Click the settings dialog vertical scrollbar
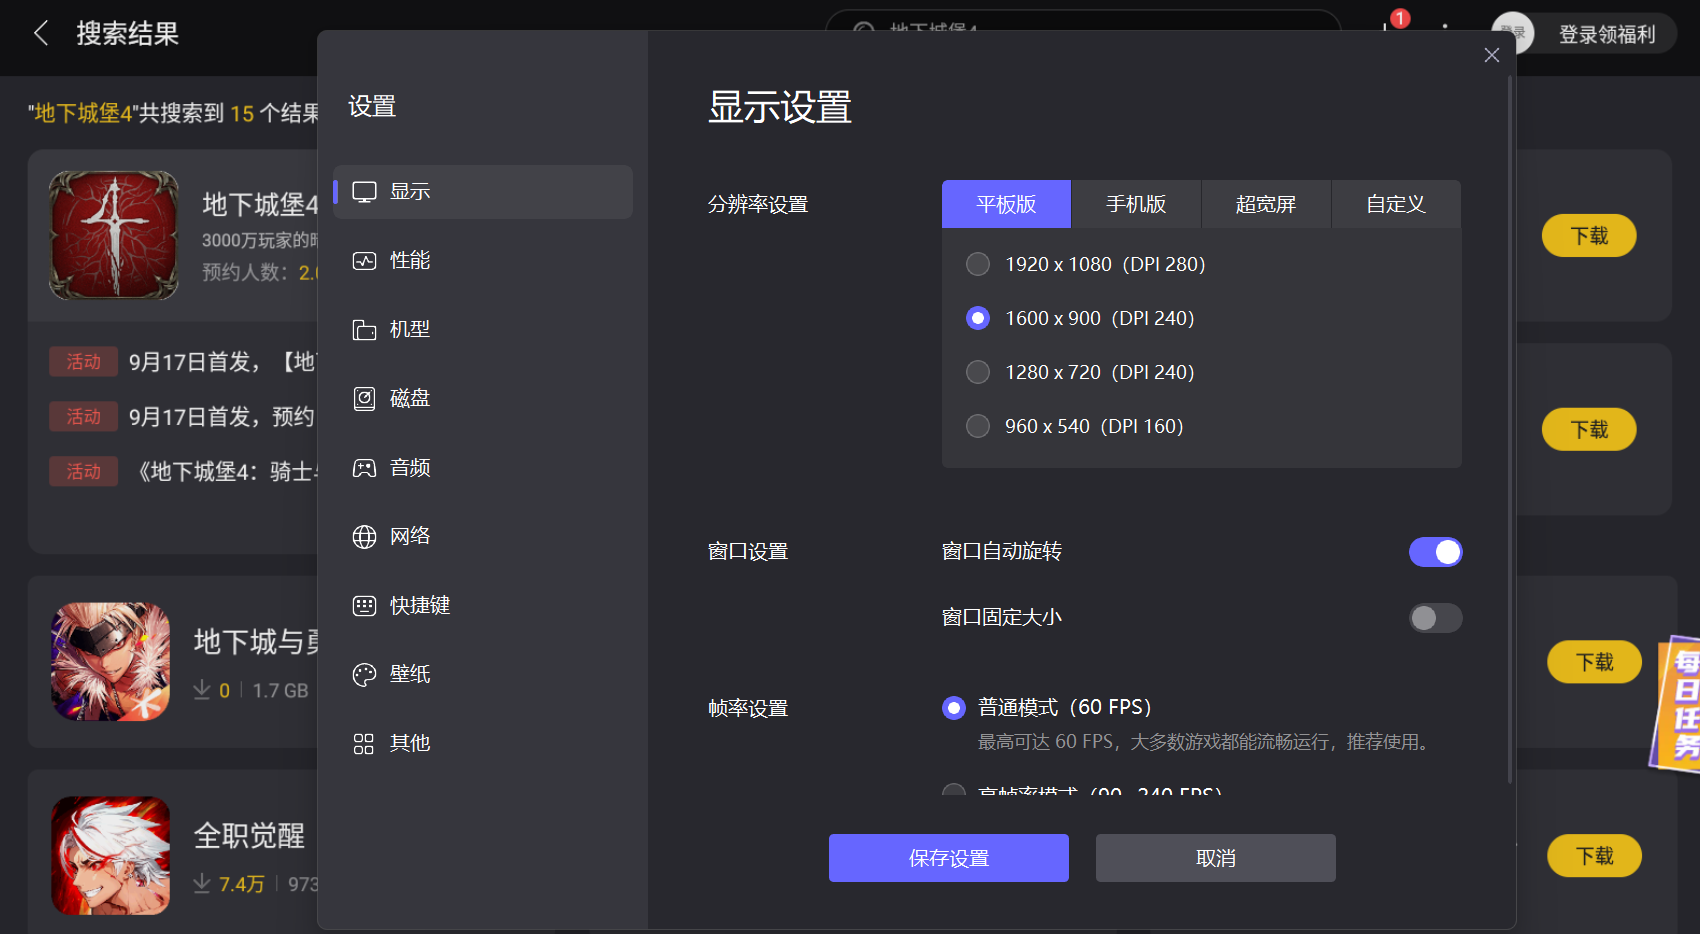The width and height of the screenshot is (1700, 934). click(1510, 430)
